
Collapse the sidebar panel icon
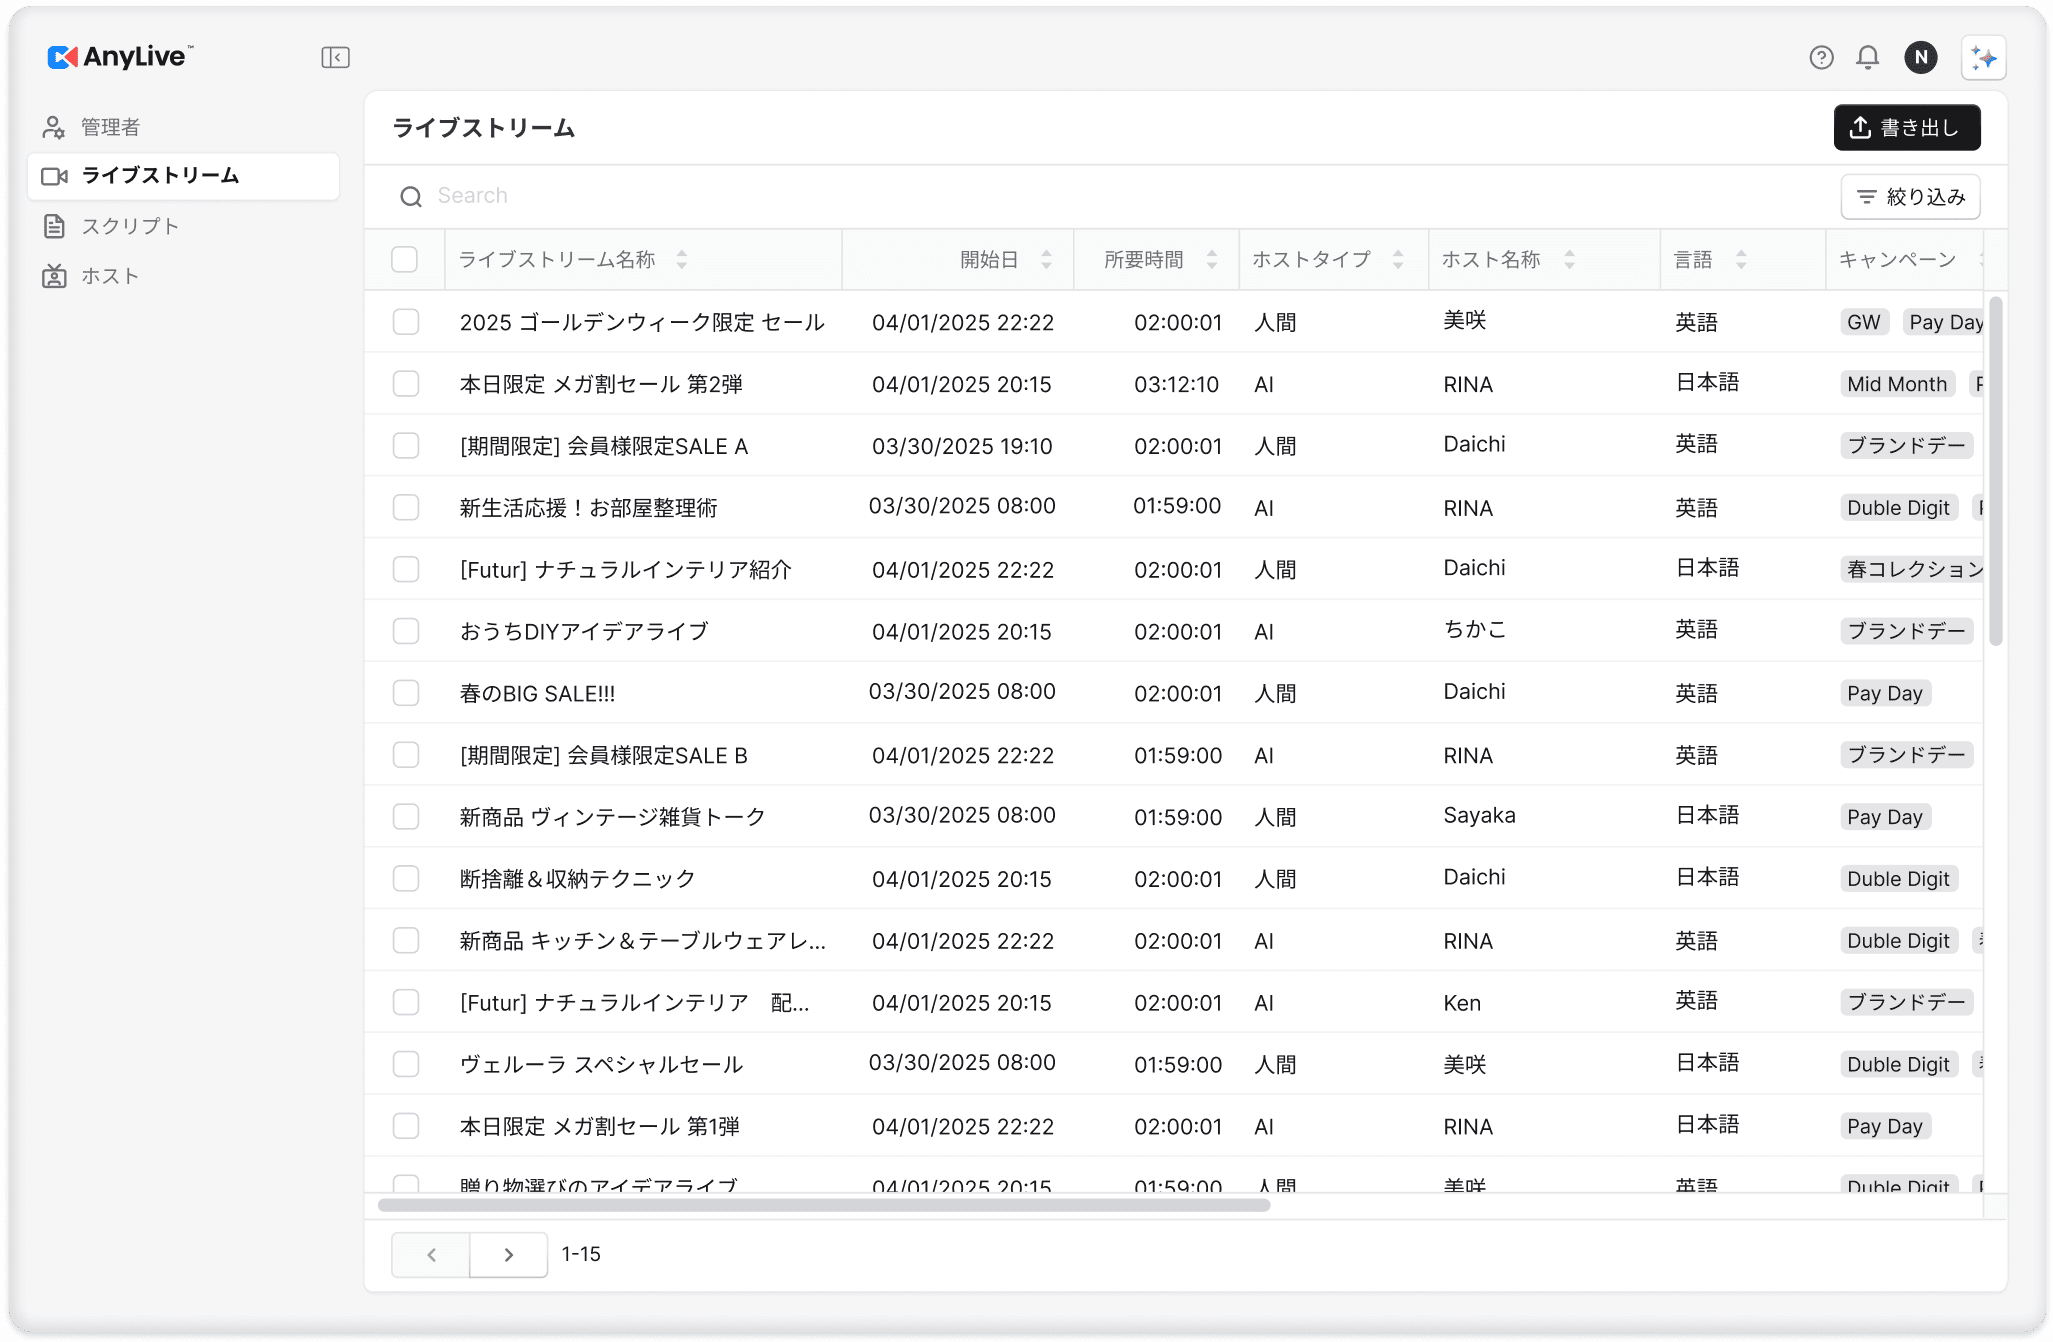(x=335, y=58)
